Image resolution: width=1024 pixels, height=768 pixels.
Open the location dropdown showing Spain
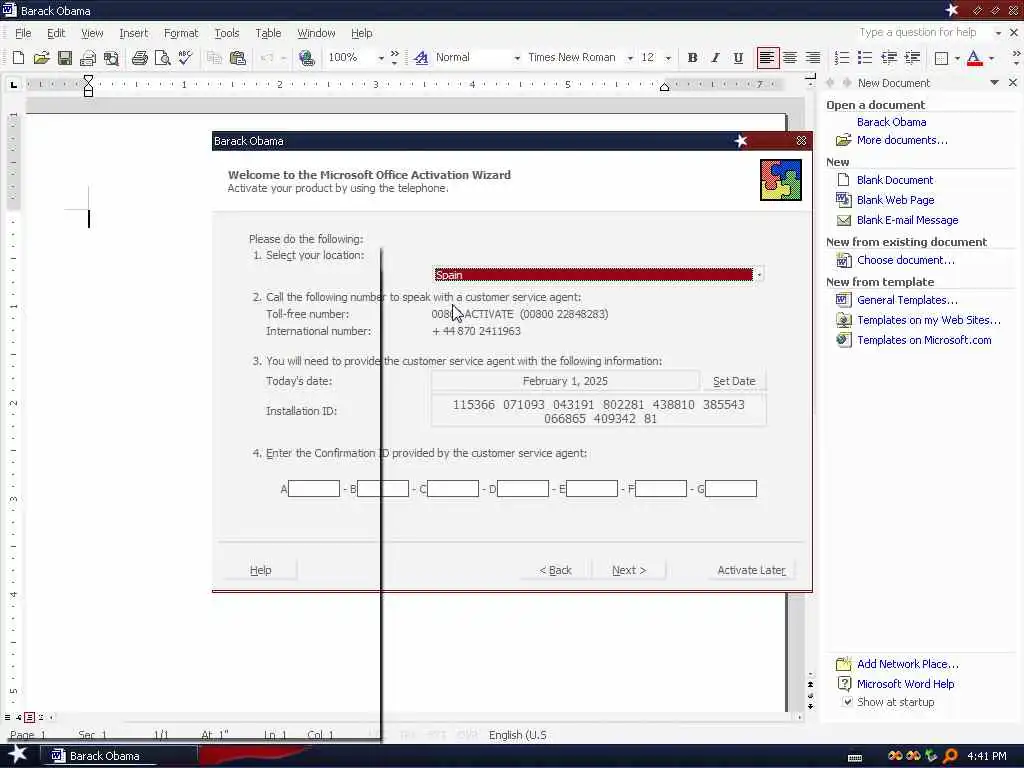pyautogui.click(x=759, y=275)
